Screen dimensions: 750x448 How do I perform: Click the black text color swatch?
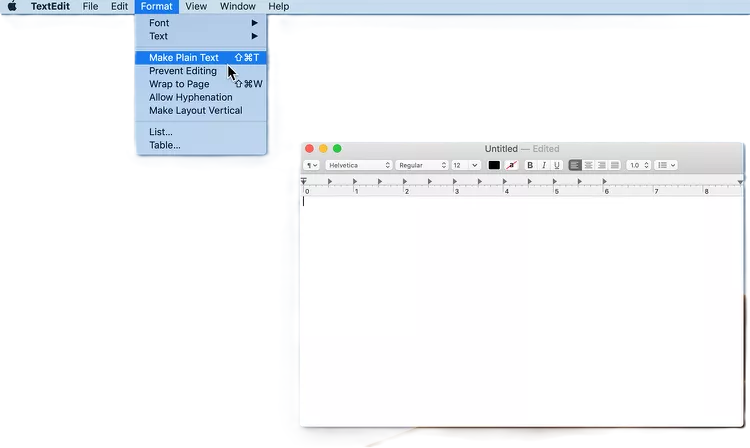(x=494, y=165)
